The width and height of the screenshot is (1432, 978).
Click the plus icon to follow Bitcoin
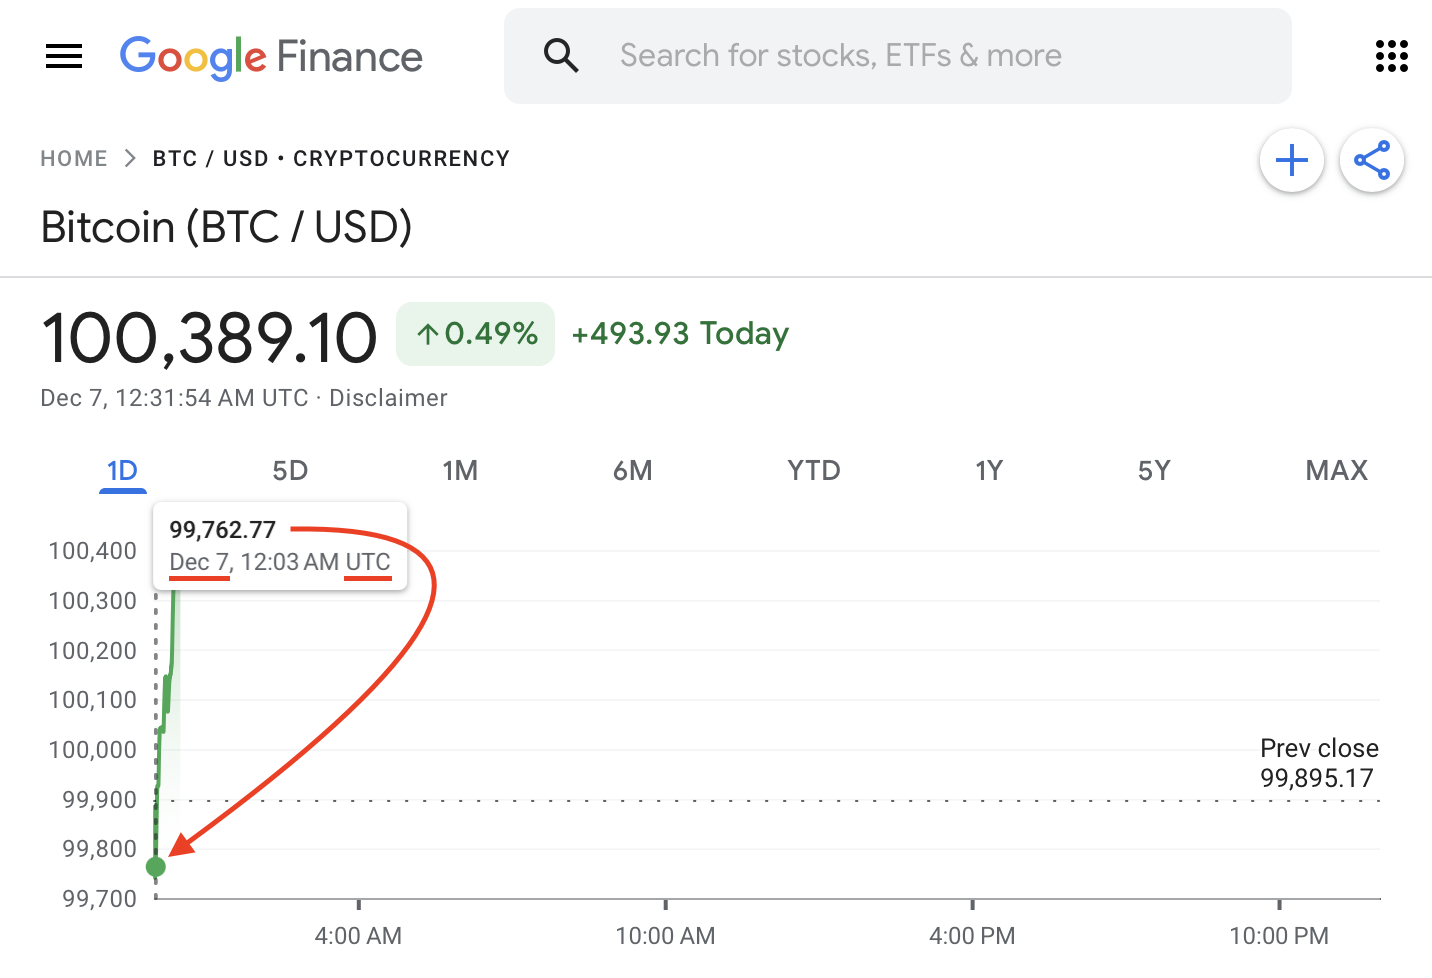pos(1292,160)
